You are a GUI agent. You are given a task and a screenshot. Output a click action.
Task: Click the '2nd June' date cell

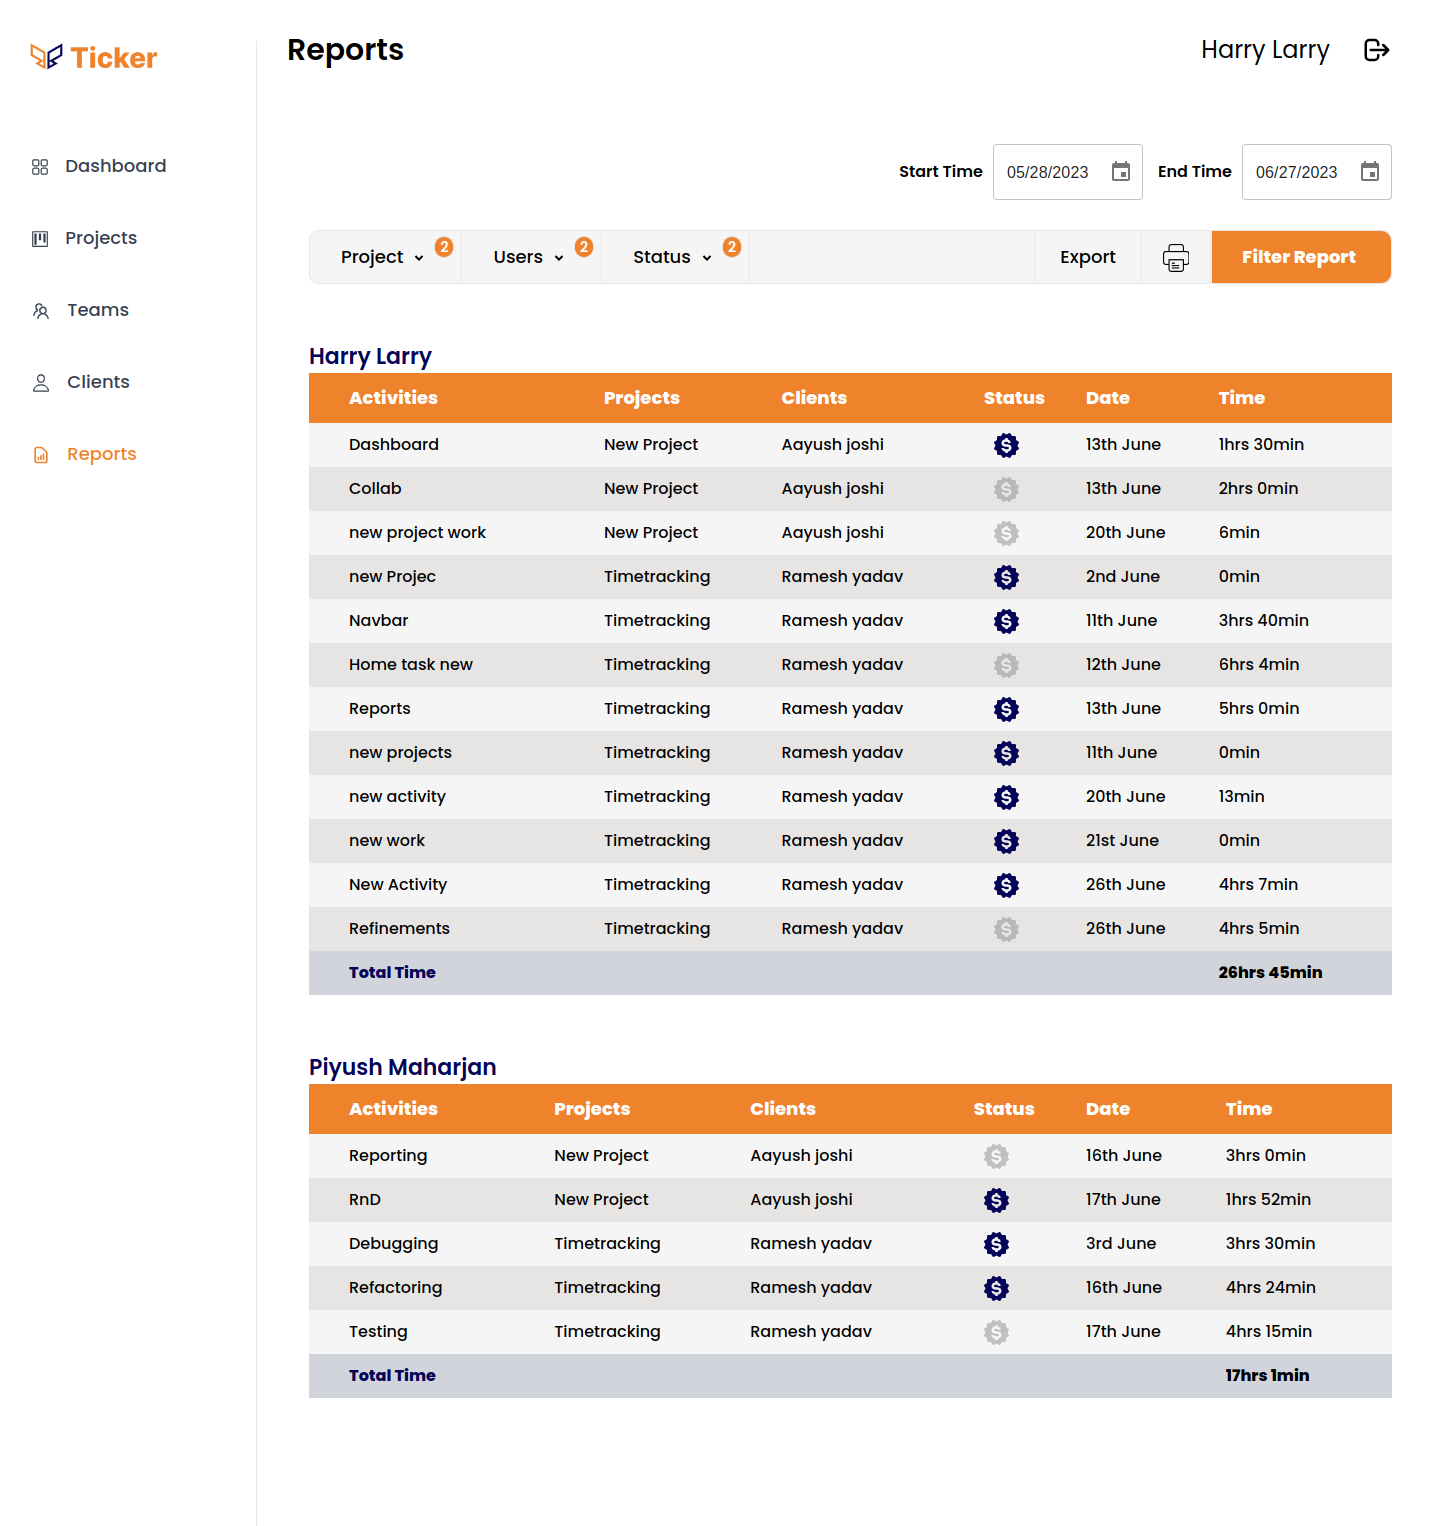pyautogui.click(x=1123, y=577)
